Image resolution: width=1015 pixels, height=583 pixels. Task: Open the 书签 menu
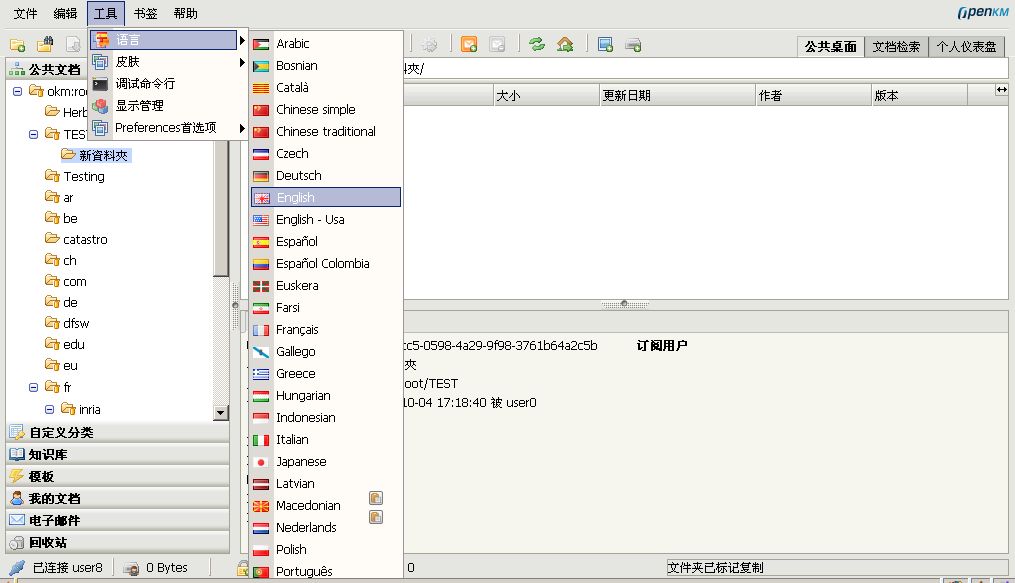pos(146,14)
